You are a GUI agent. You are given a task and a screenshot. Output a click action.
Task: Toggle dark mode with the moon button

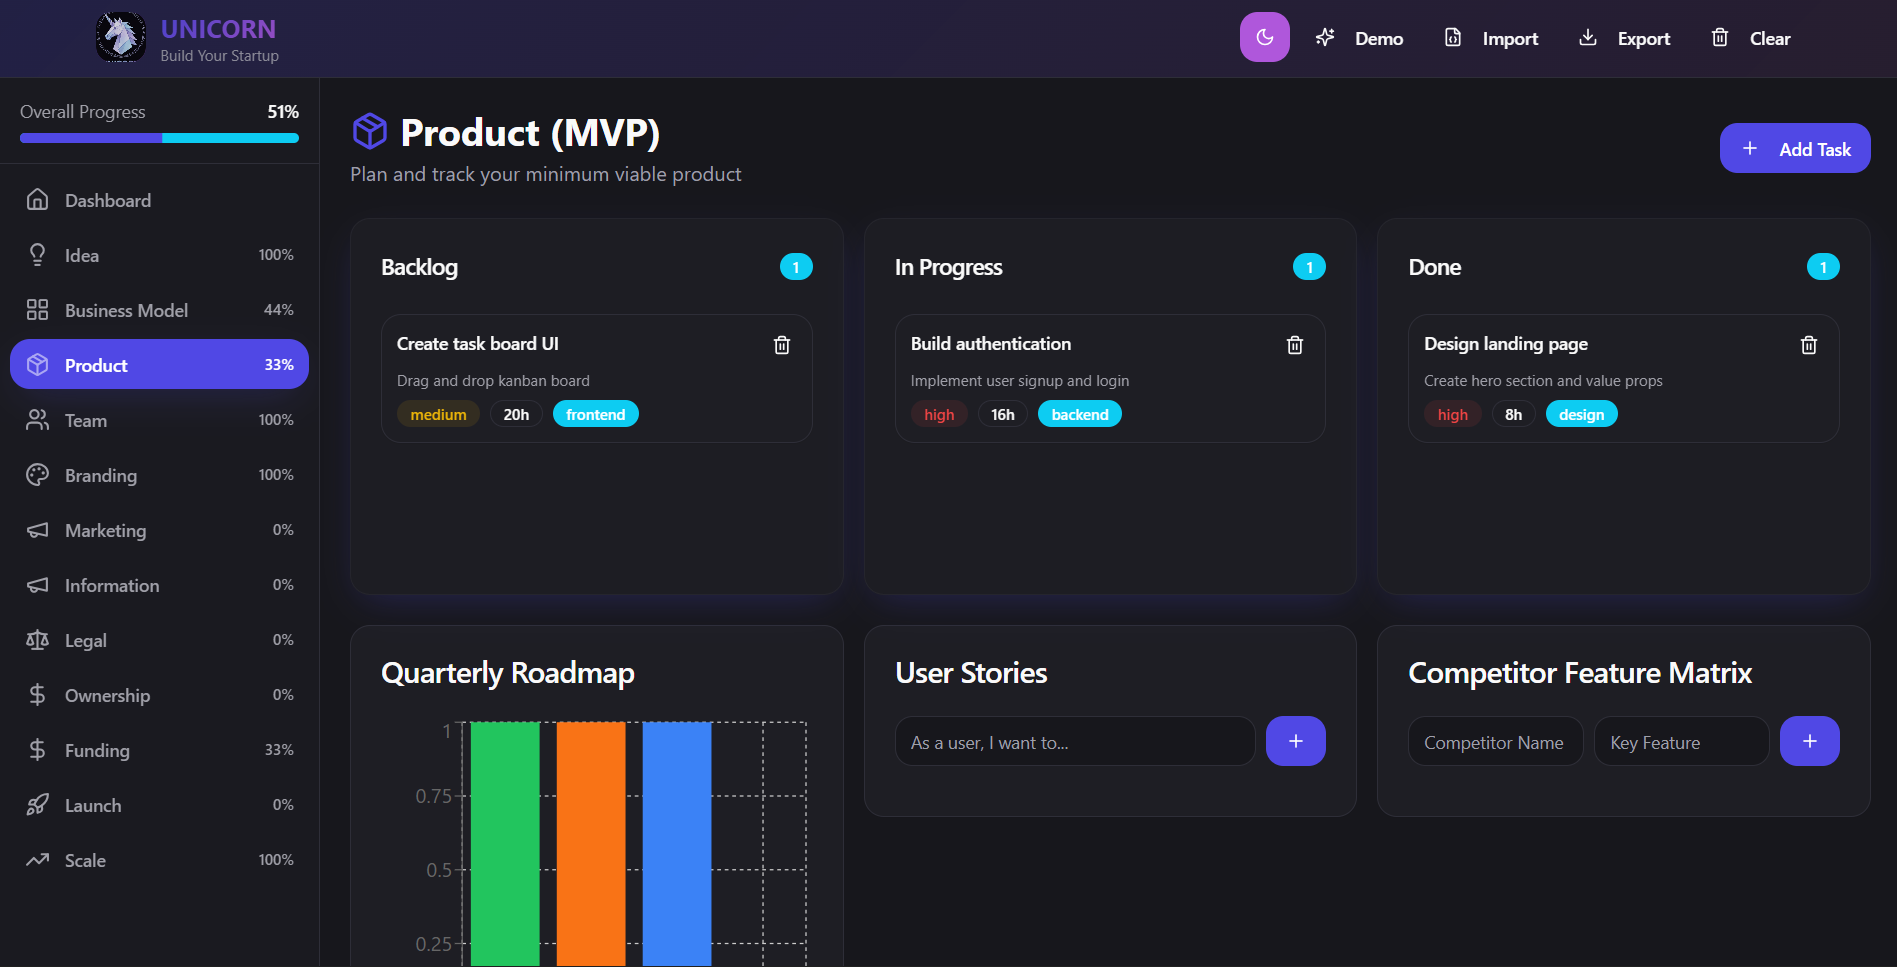(x=1264, y=38)
